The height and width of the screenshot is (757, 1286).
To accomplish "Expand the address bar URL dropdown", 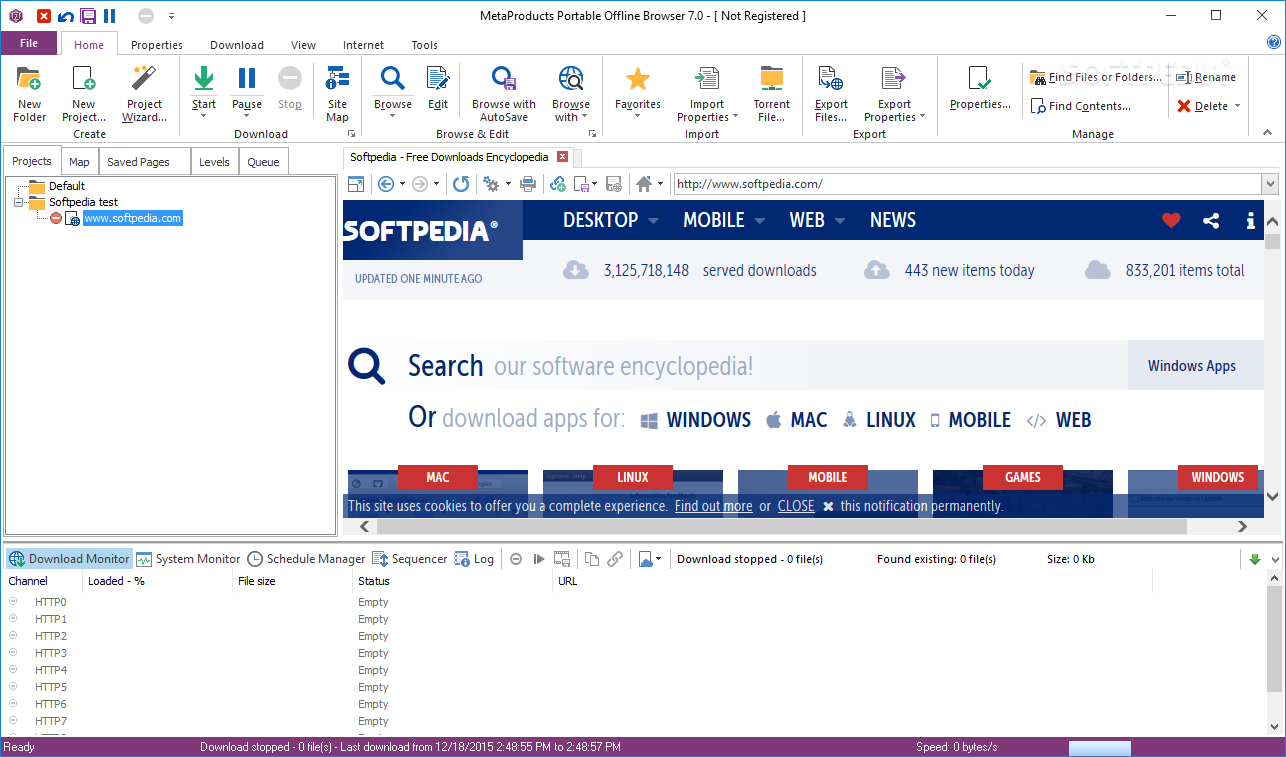I will point(1270,184).
